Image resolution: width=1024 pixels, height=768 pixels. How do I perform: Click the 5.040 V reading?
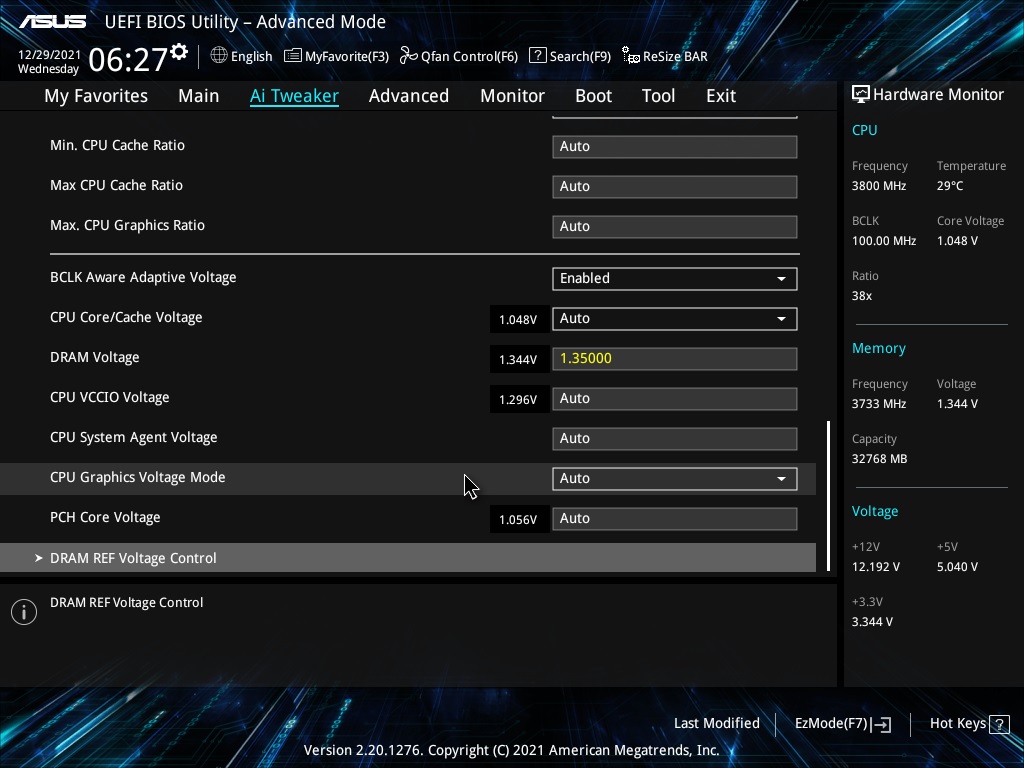pos(957,566)
